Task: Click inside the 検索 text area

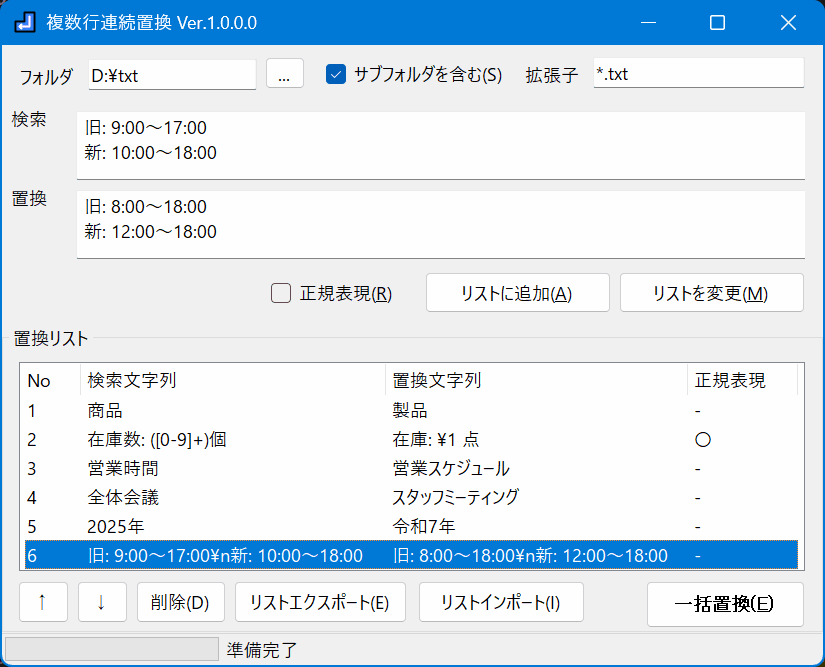Action: coord(440,144)
